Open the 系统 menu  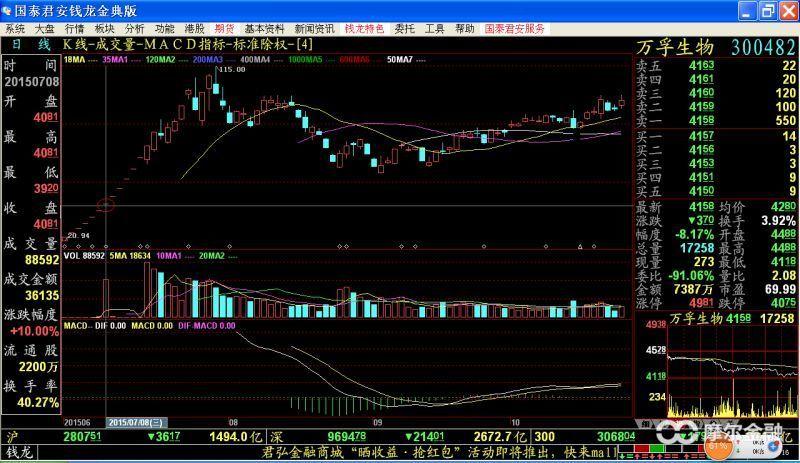click(x=15, y=29)
